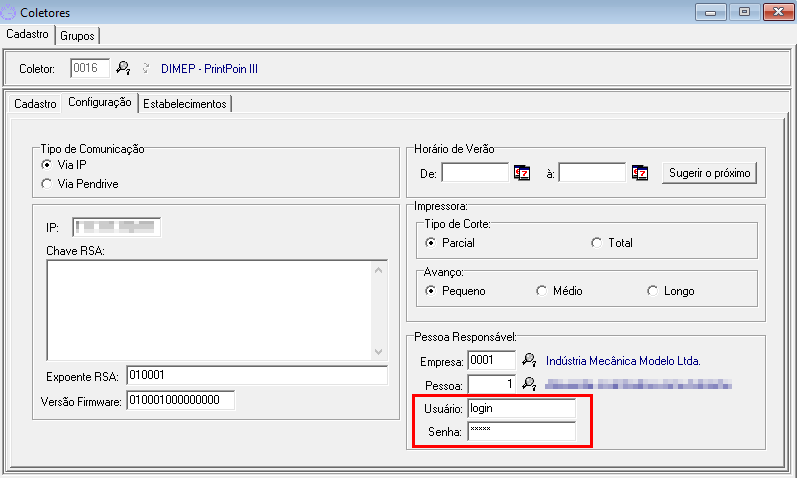The image size is (797, 478).
Task: Open calendar picker for the à date
Action: [641, 173]
